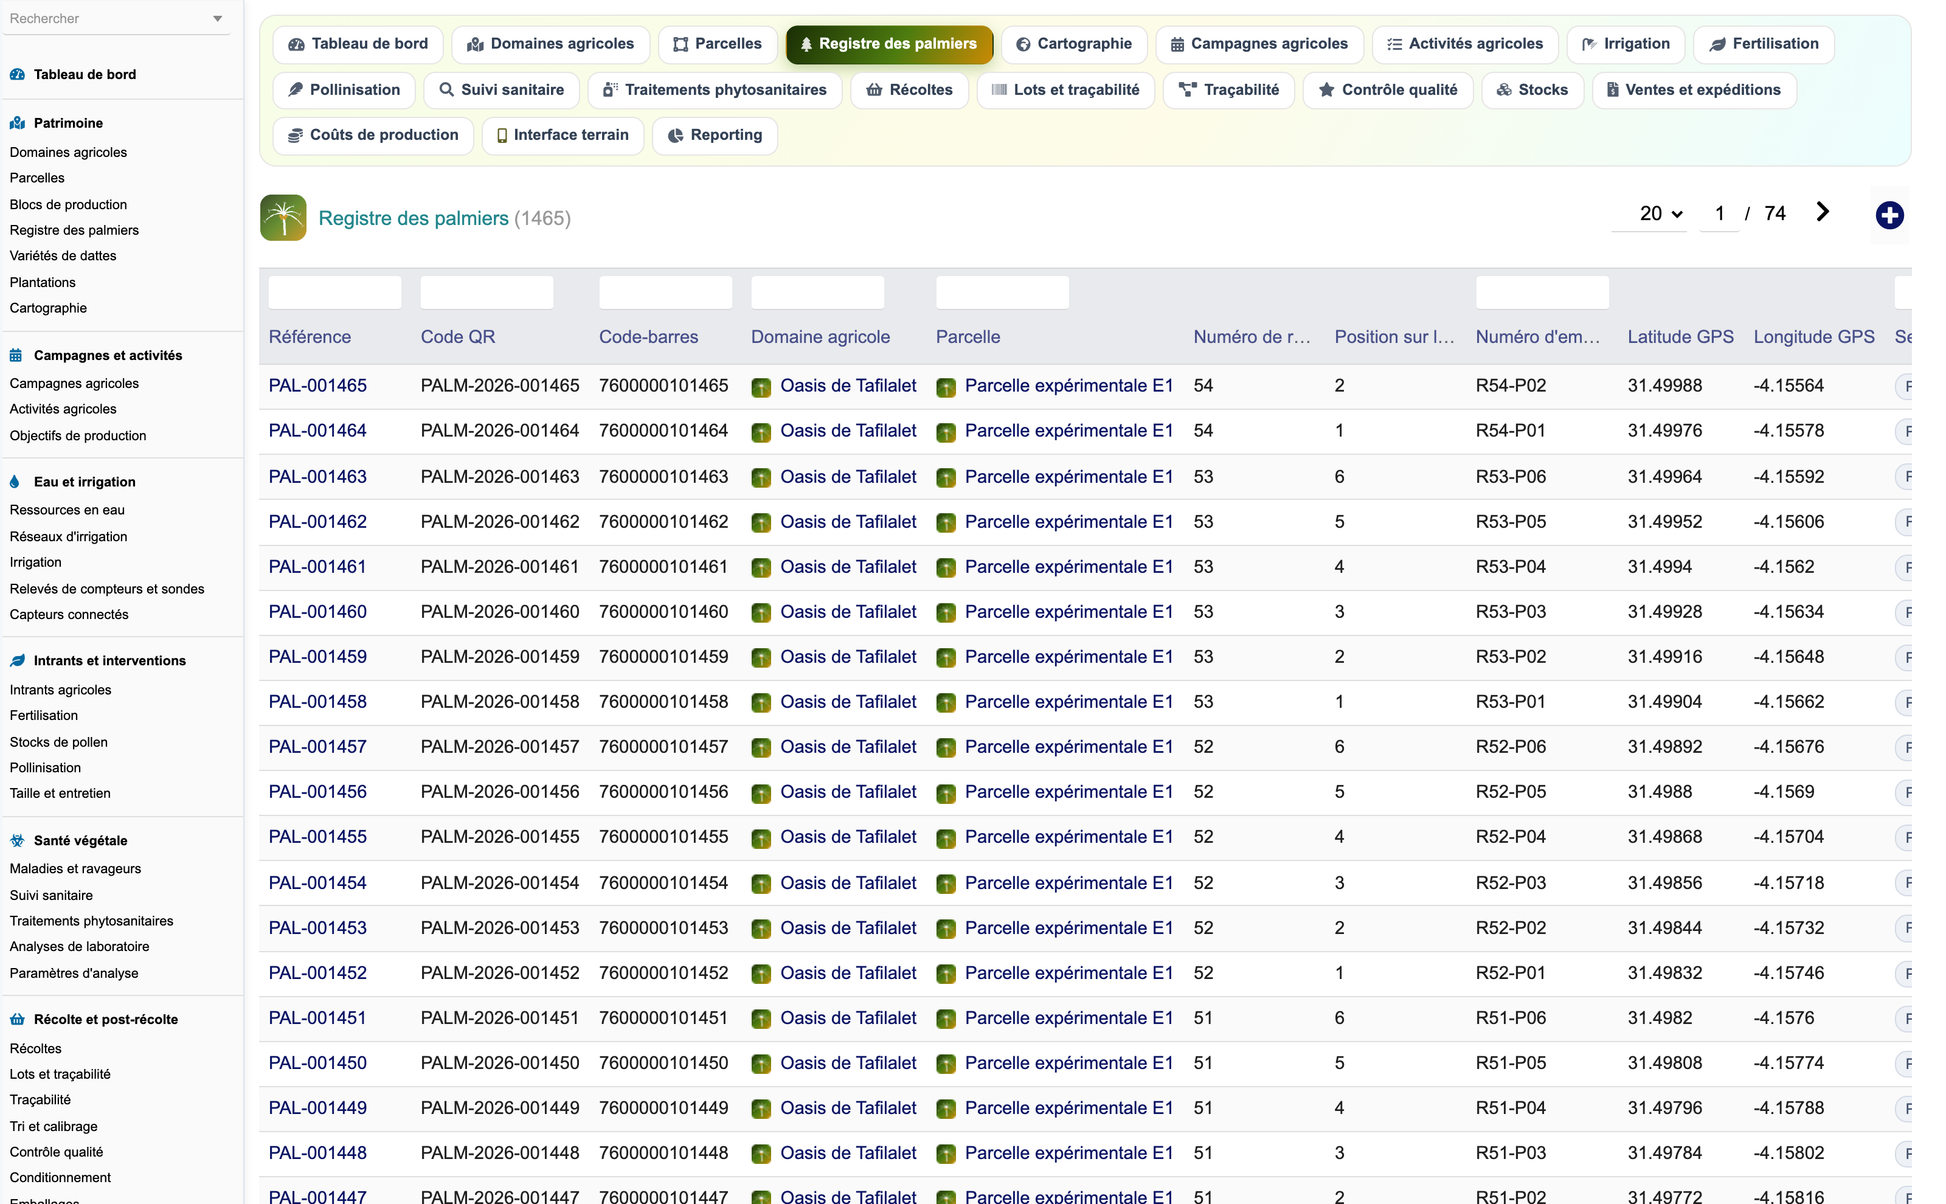This screenshot has height=1204, width=1946.
Task: Open the Traitements phytosanitaires tab
Action: [x=715, y=90]
